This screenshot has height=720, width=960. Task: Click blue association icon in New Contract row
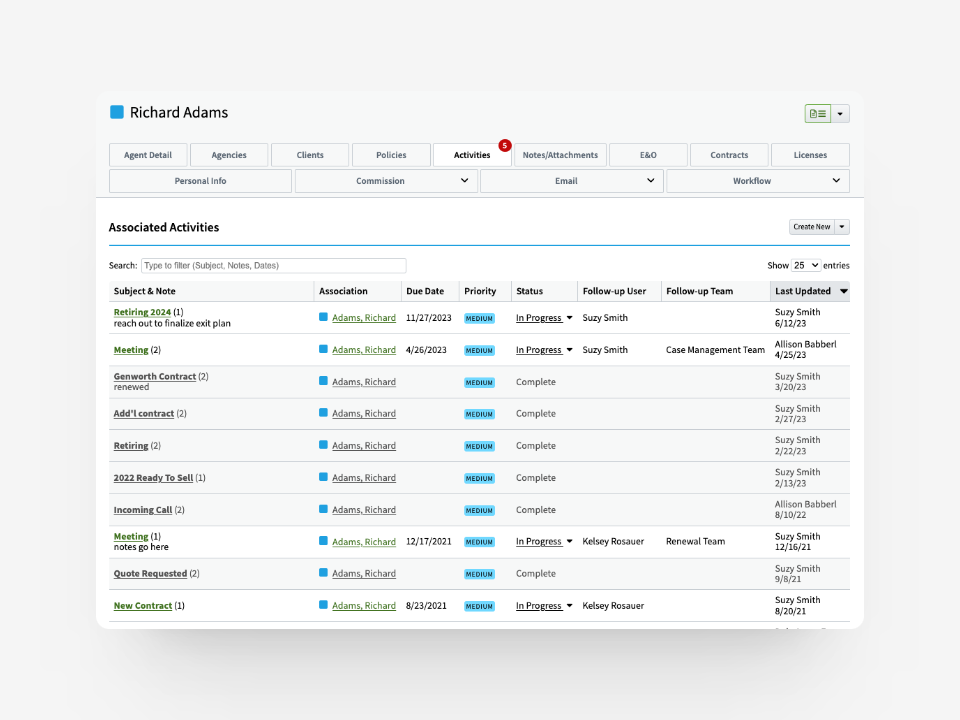click(323, 605)
